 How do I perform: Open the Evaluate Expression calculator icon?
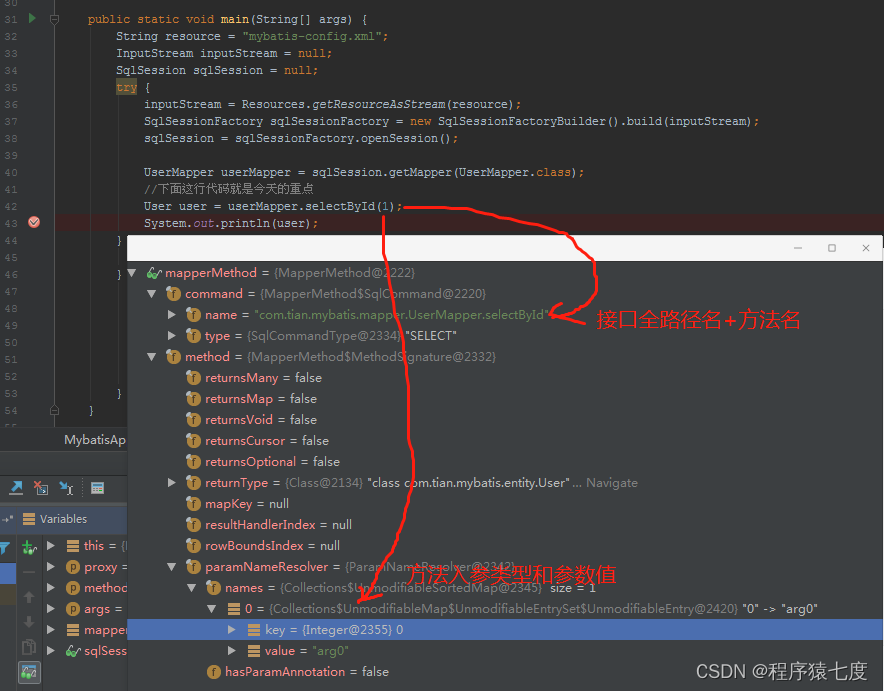click(x=96, y=488)
